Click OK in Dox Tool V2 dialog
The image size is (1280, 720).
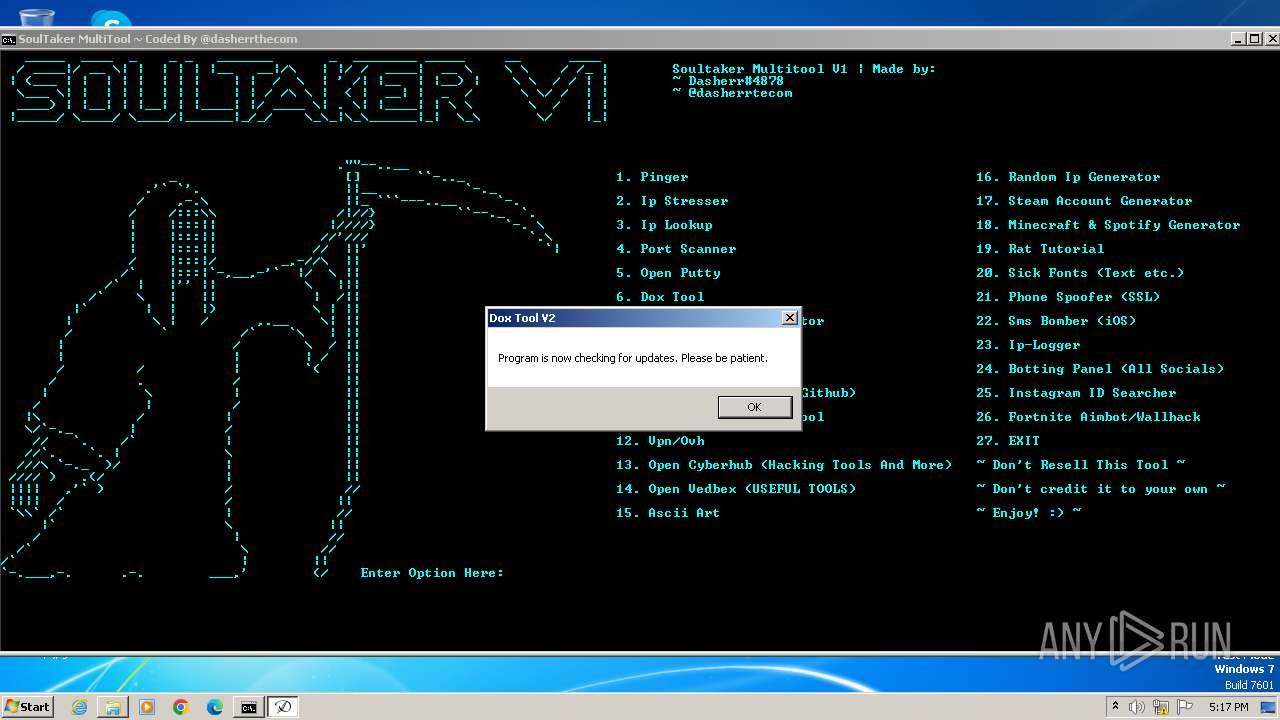pyautogui.click(x=754, y=407)
